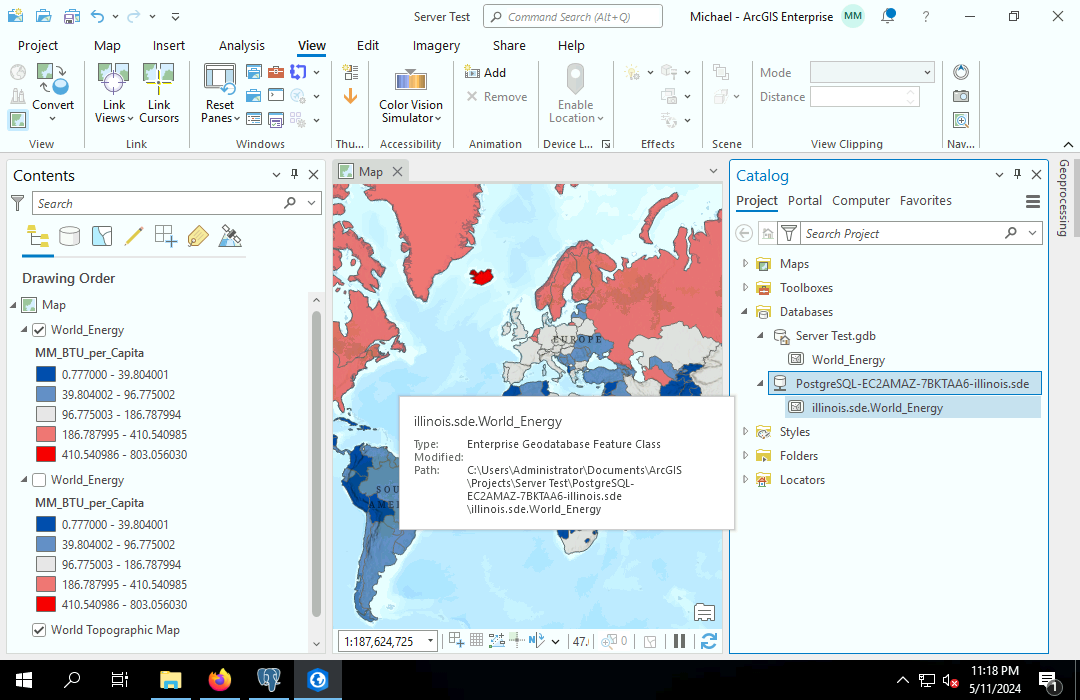Pause map drawing in status bar
The width and height of the screenshot is (1080, 700).
[679, 641]
